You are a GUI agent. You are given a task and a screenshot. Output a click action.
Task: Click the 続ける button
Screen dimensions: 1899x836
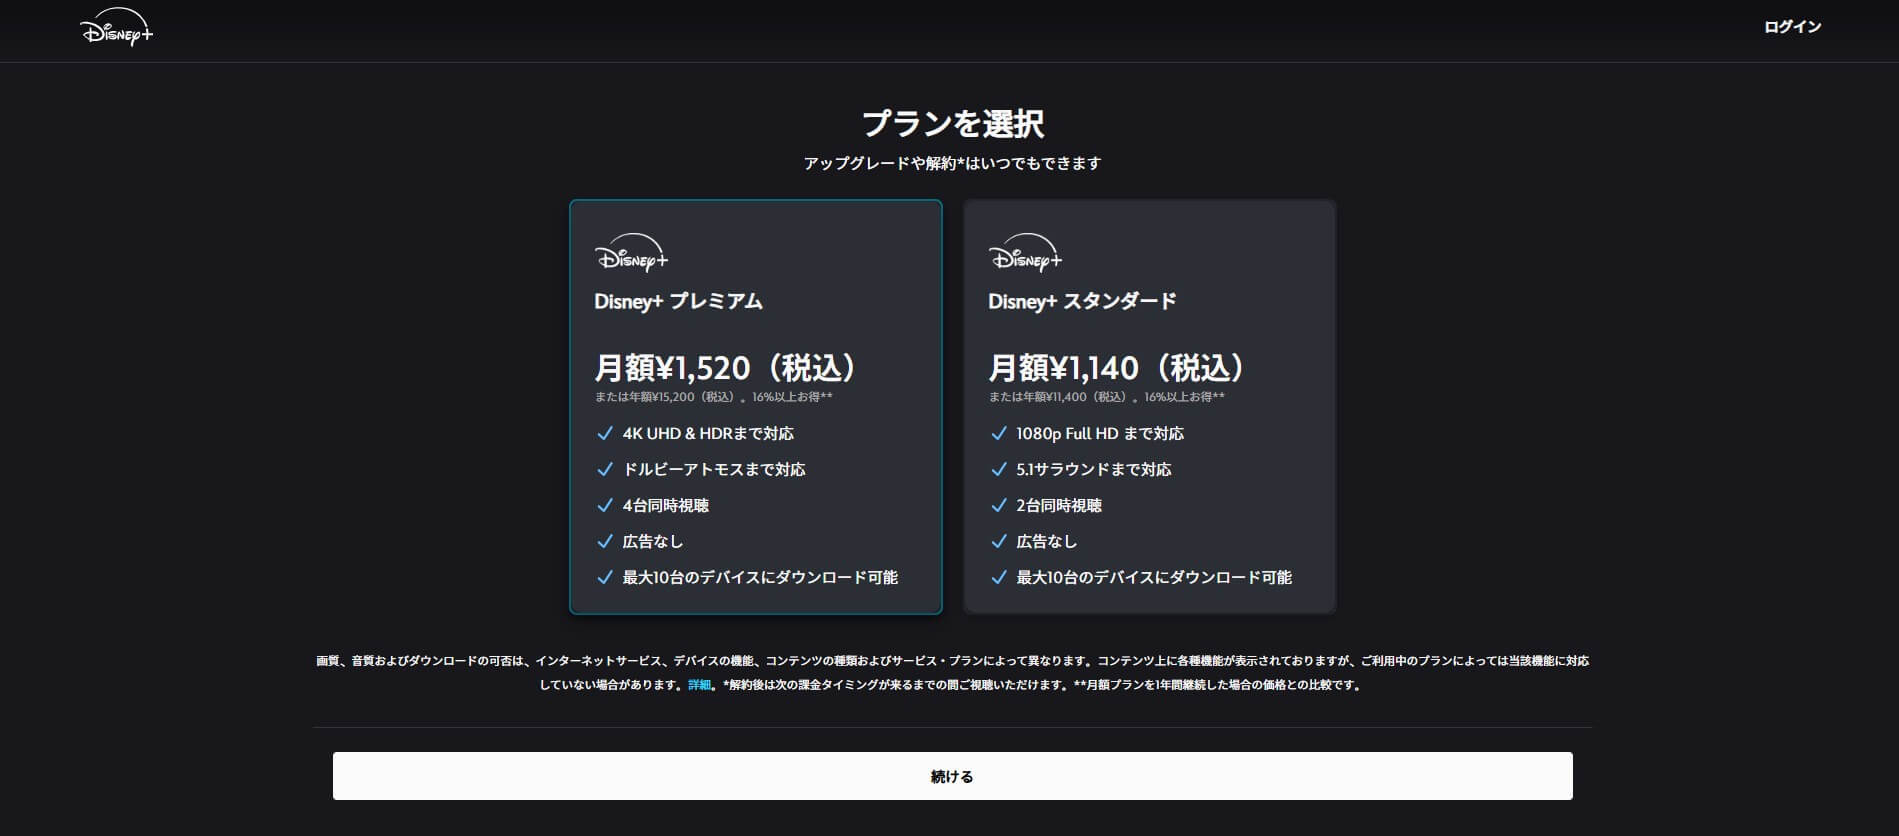tap(952, 776)
